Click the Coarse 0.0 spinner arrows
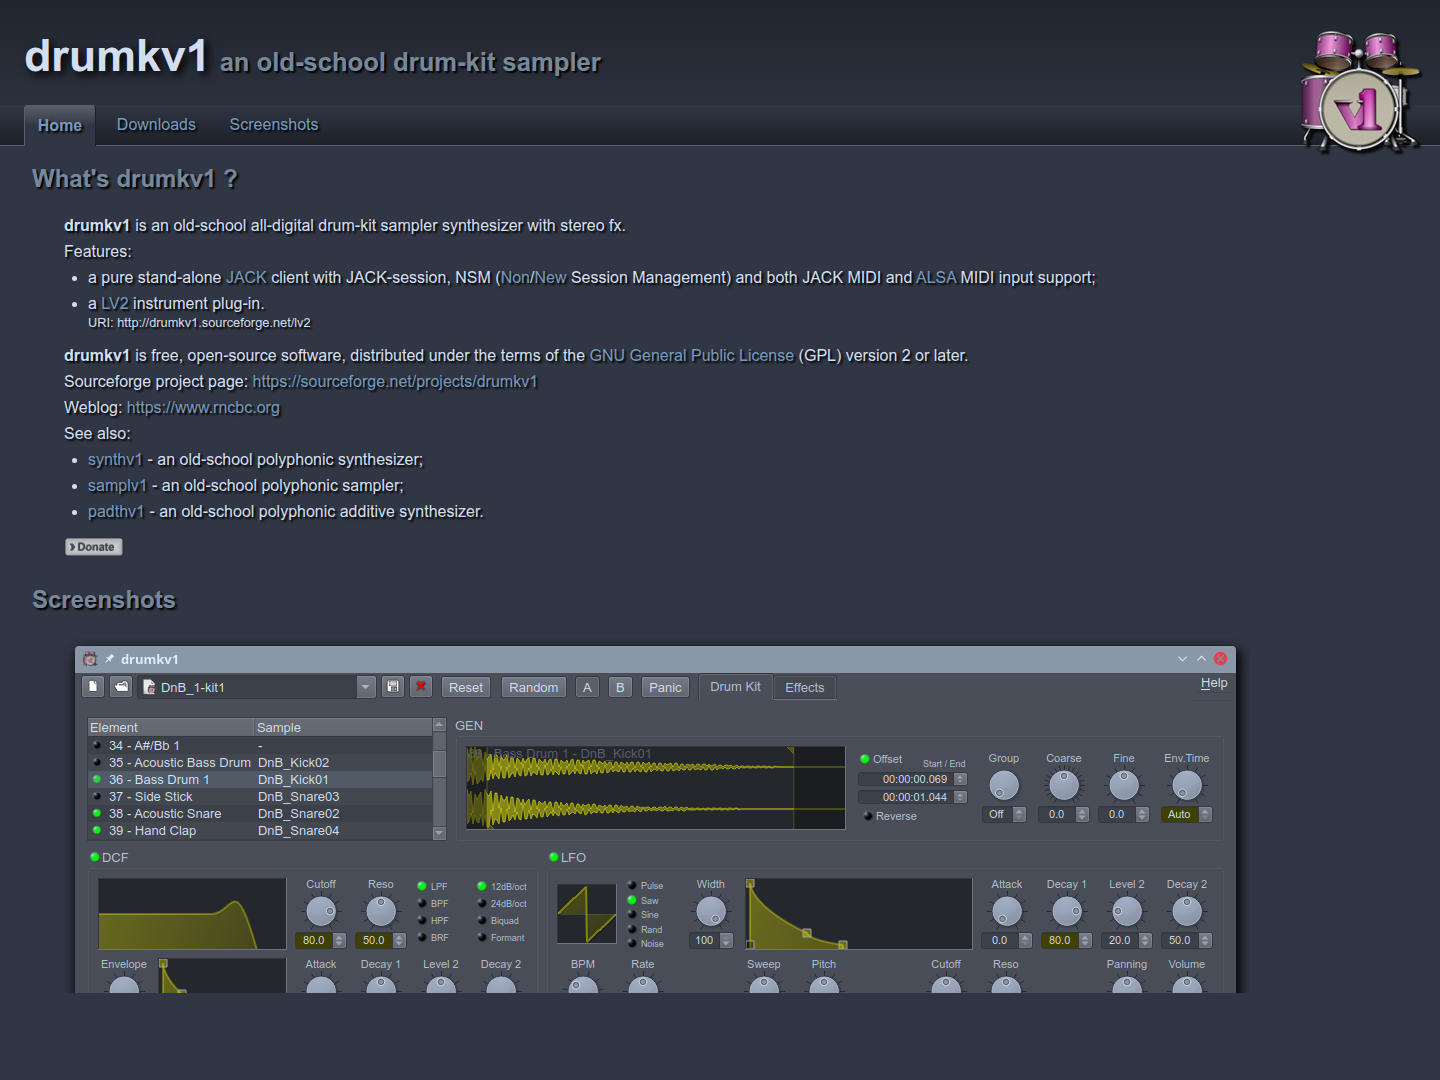 1082,814
